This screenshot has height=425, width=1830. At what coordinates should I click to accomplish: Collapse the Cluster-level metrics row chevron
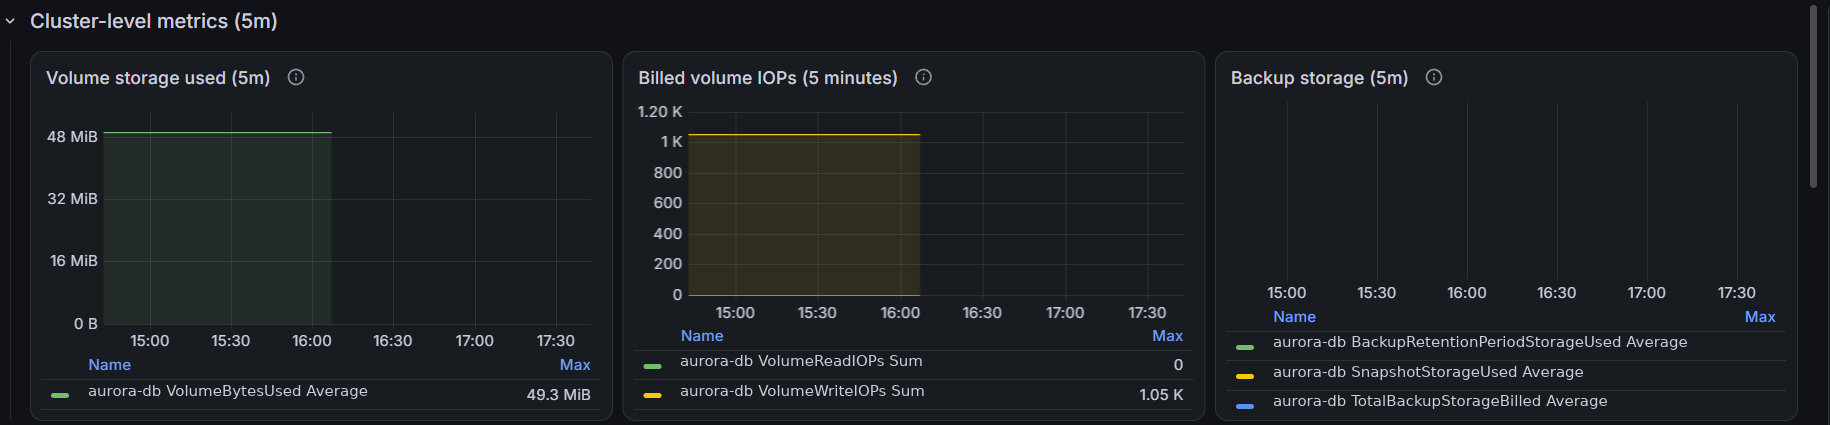10,21
